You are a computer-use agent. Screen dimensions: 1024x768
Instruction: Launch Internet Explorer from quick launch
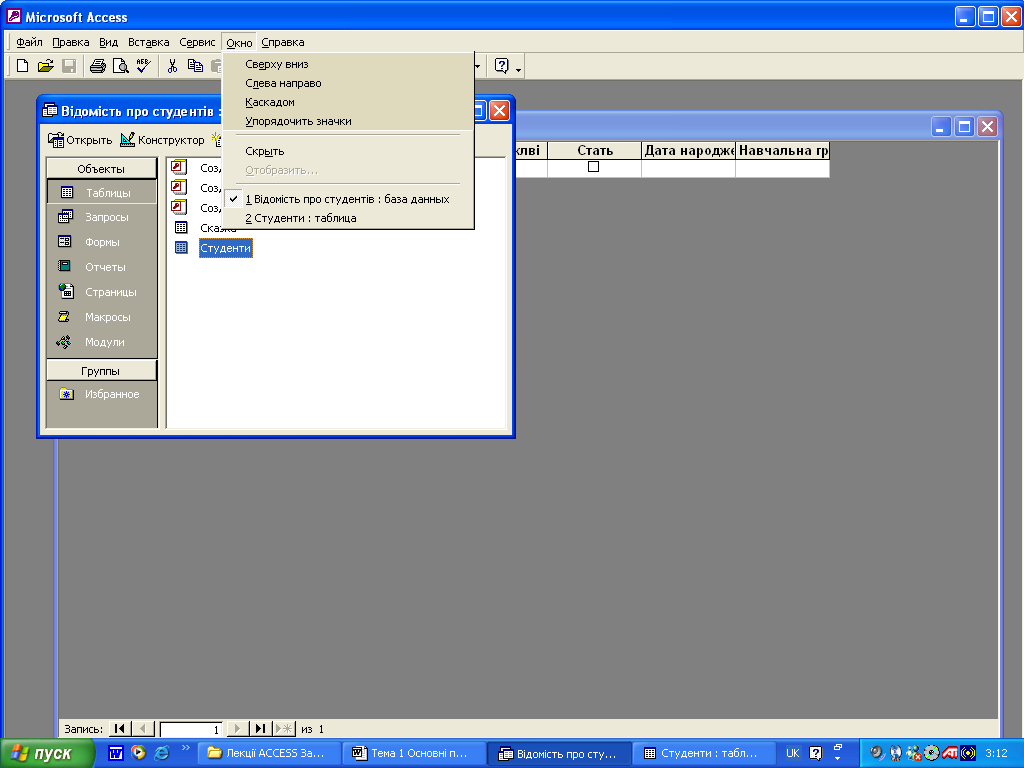(161, 753)
